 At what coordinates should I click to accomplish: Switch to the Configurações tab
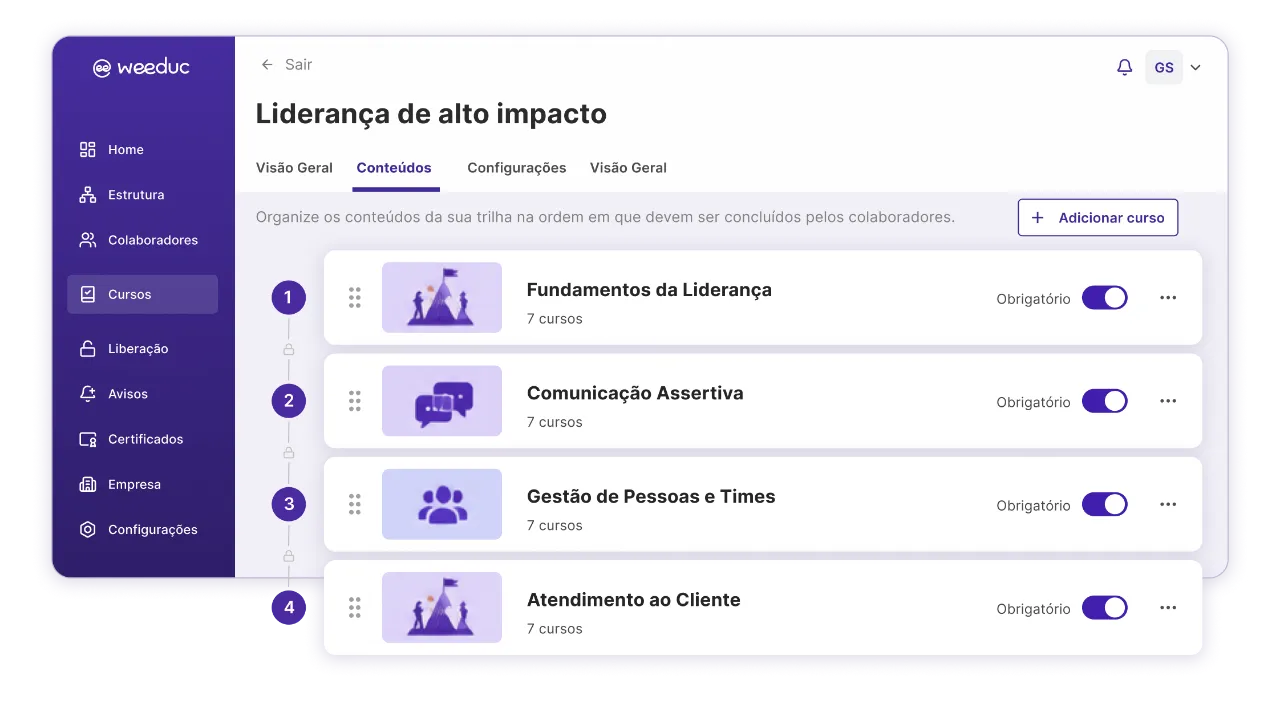(517, 168)
